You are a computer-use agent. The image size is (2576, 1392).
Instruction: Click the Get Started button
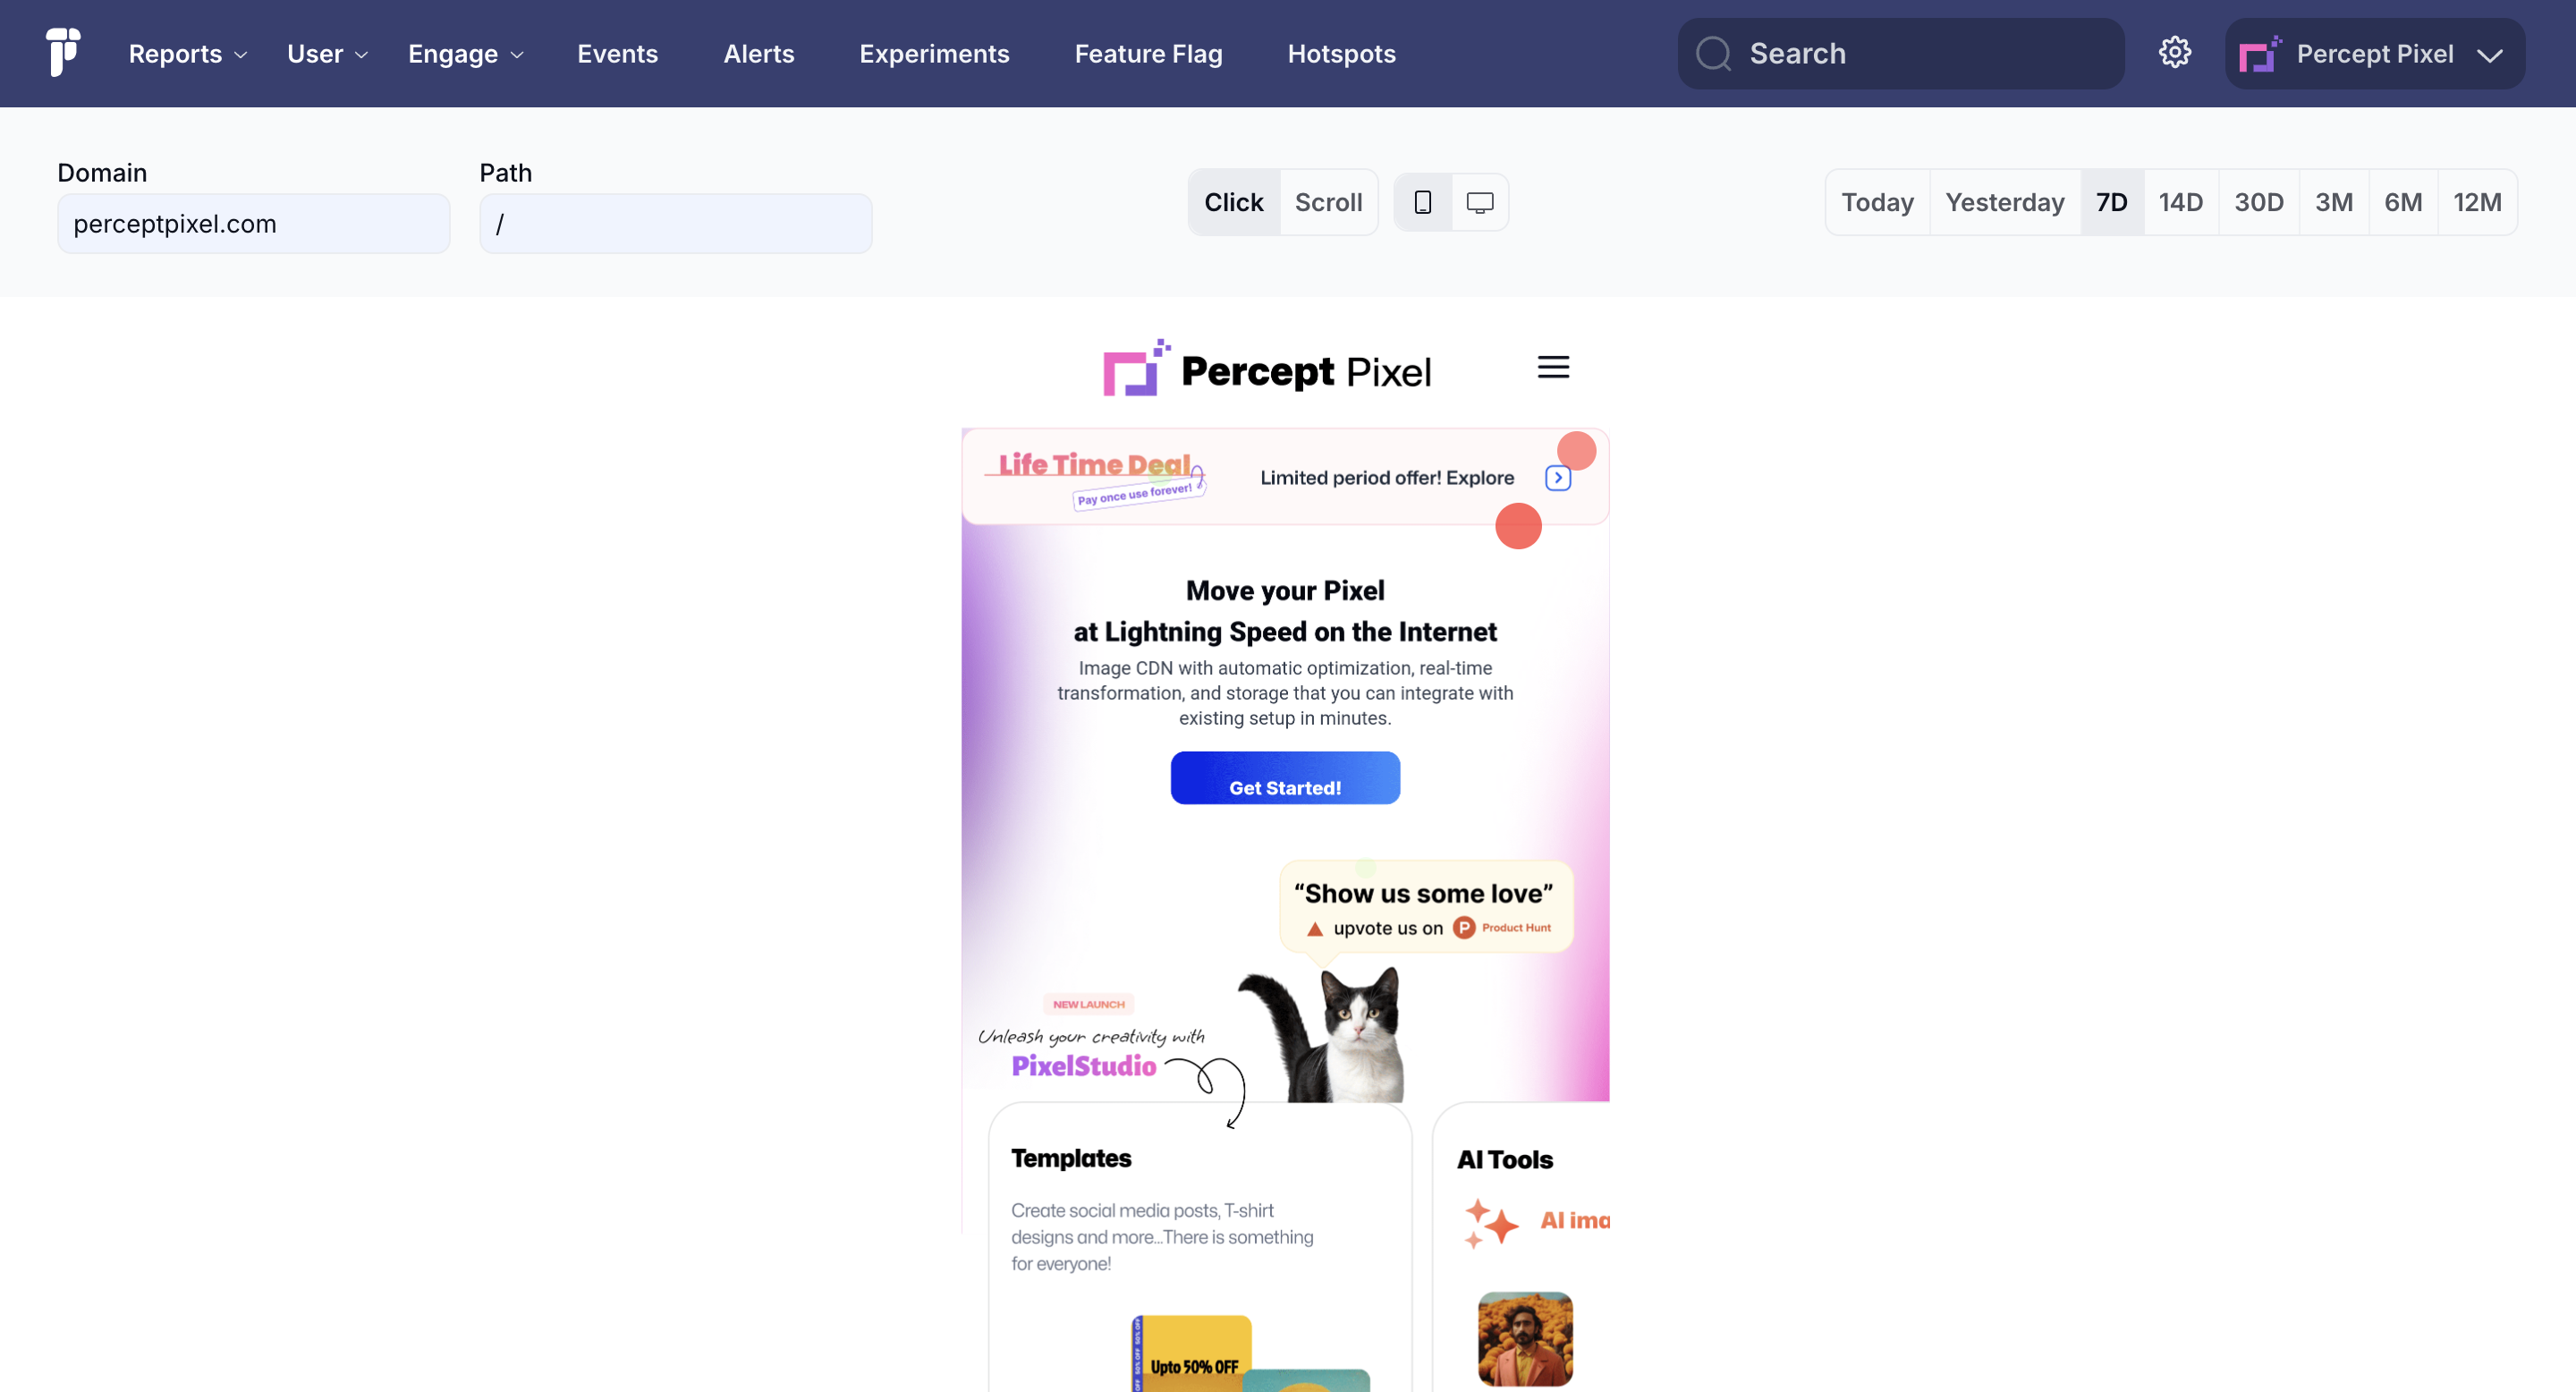coord(1284,785)
